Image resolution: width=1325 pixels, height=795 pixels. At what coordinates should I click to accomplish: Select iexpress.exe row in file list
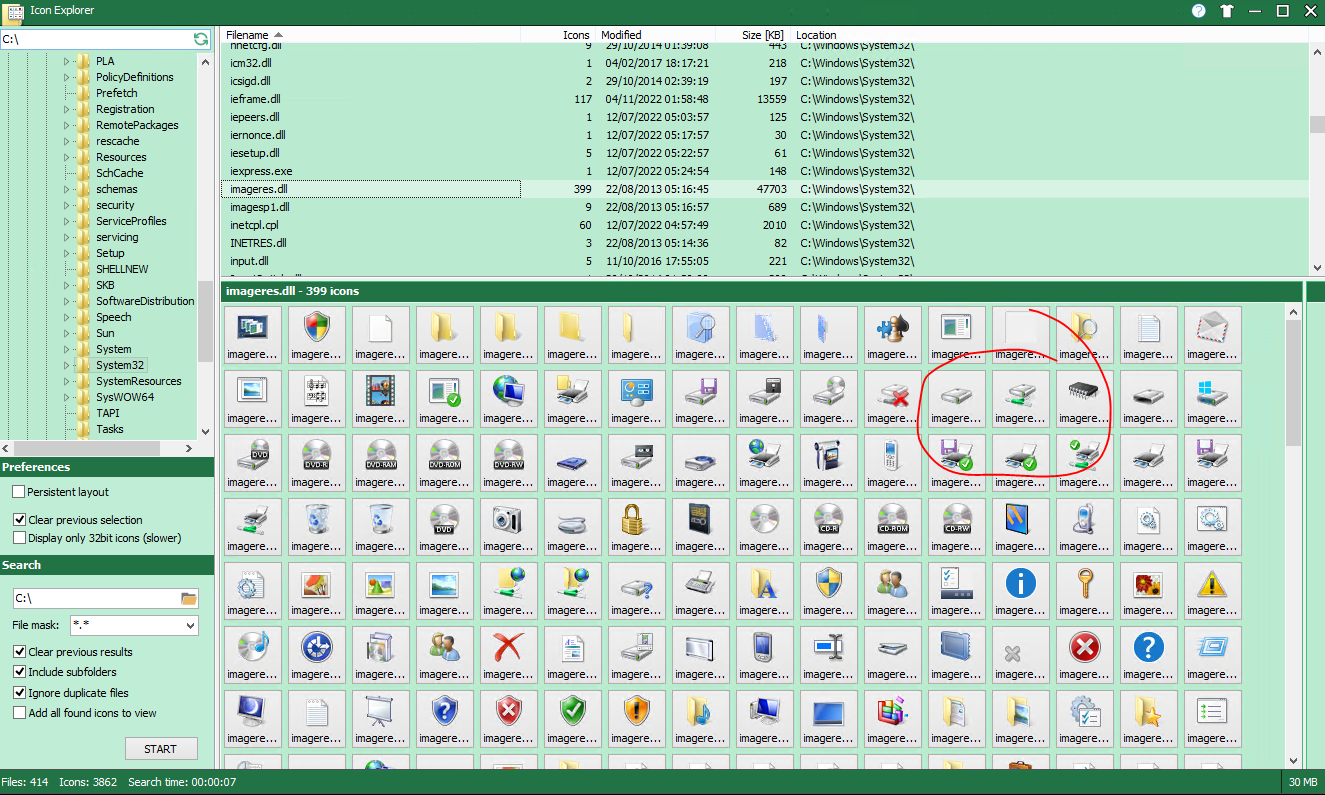[x=765, y=171]
